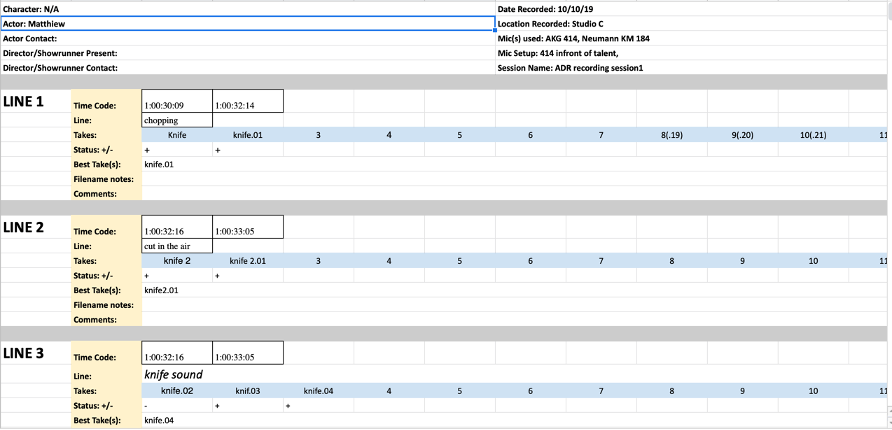This screenshot has height=430, width=892.
Task: Click the 'Mic(s) used: AKG 414' cell
Action: pos(693,39)
